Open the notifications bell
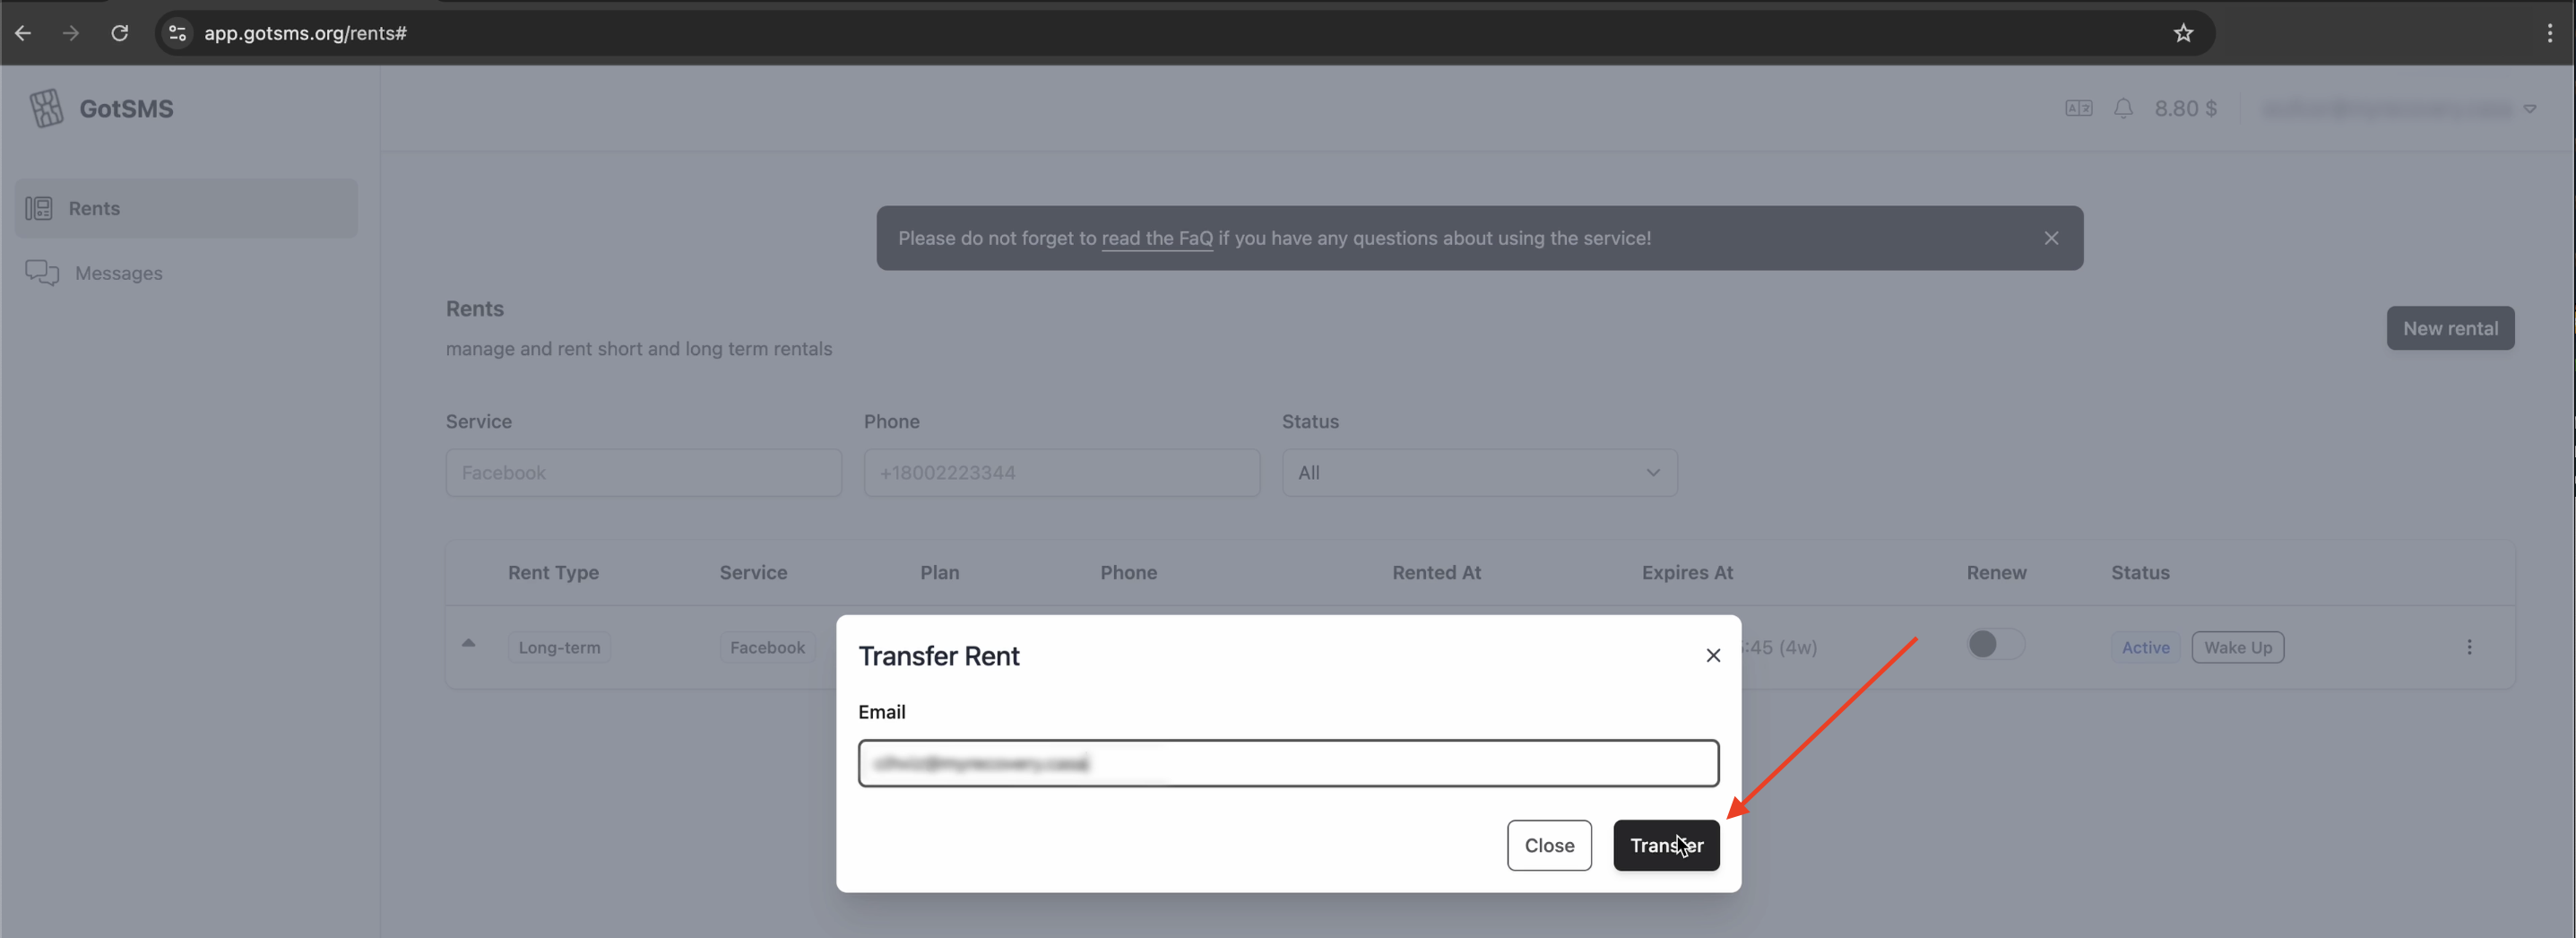The width and height of the screenshot is (2576, 938). 2123,108
